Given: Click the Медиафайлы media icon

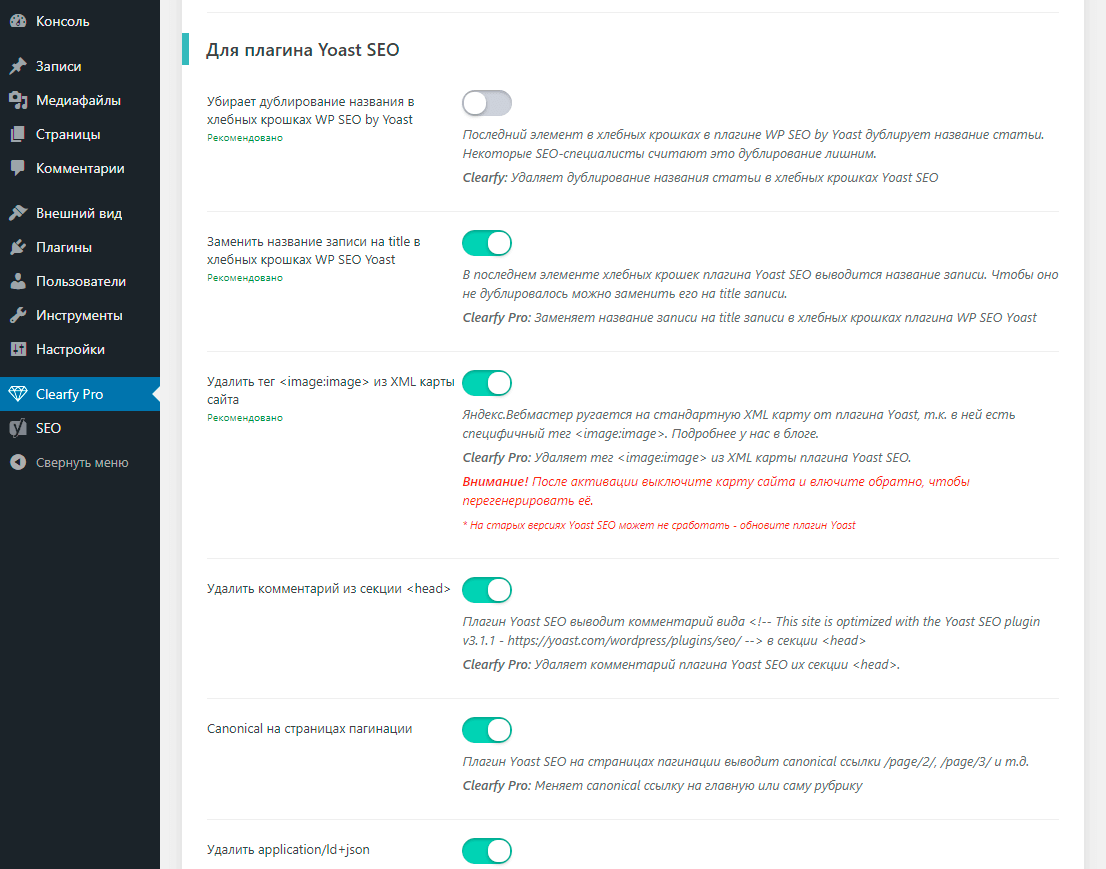Looking at the screenshot, I should click(18, 100).
